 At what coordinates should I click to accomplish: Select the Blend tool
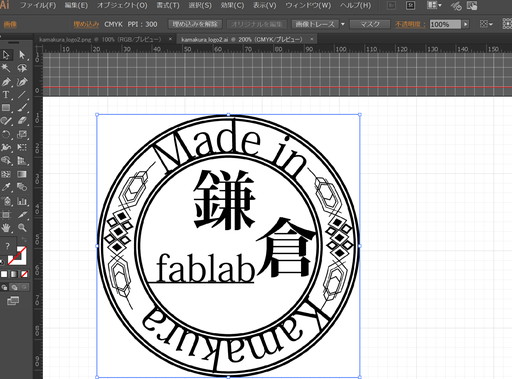[x=22, y=187]
